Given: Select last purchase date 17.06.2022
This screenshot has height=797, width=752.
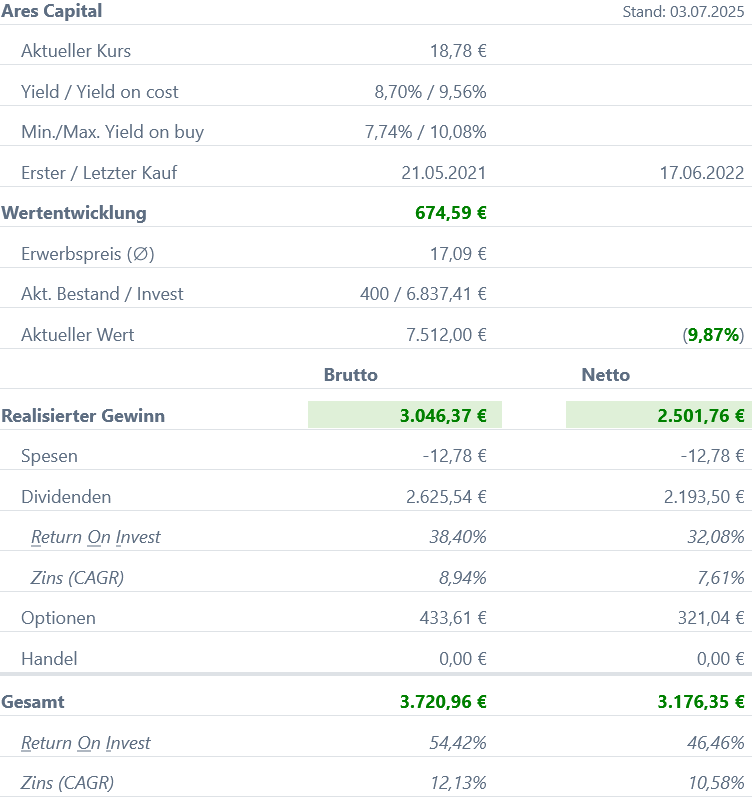Looking at the screenshot, I should (x=702, y=173).
